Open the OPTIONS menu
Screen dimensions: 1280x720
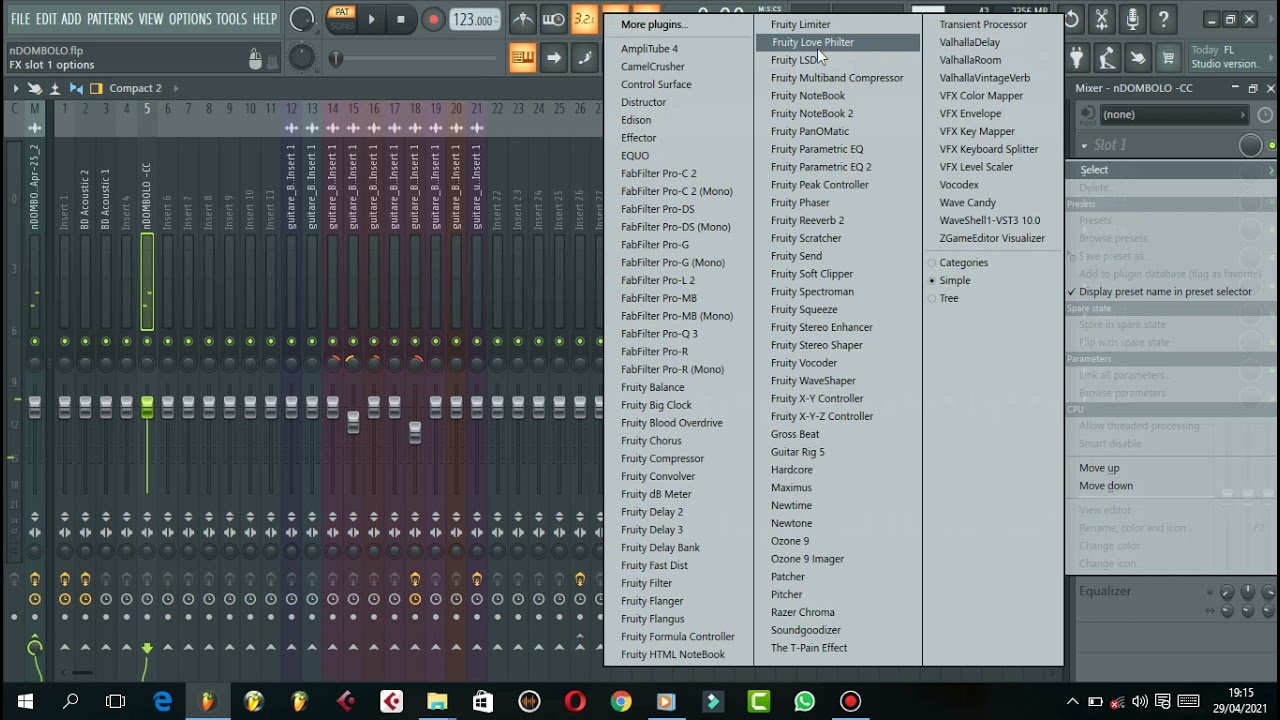[190, 19]
